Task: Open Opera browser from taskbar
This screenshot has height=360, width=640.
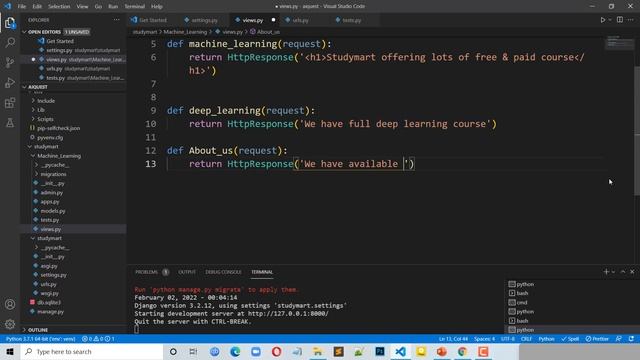Action: (276, 351)
